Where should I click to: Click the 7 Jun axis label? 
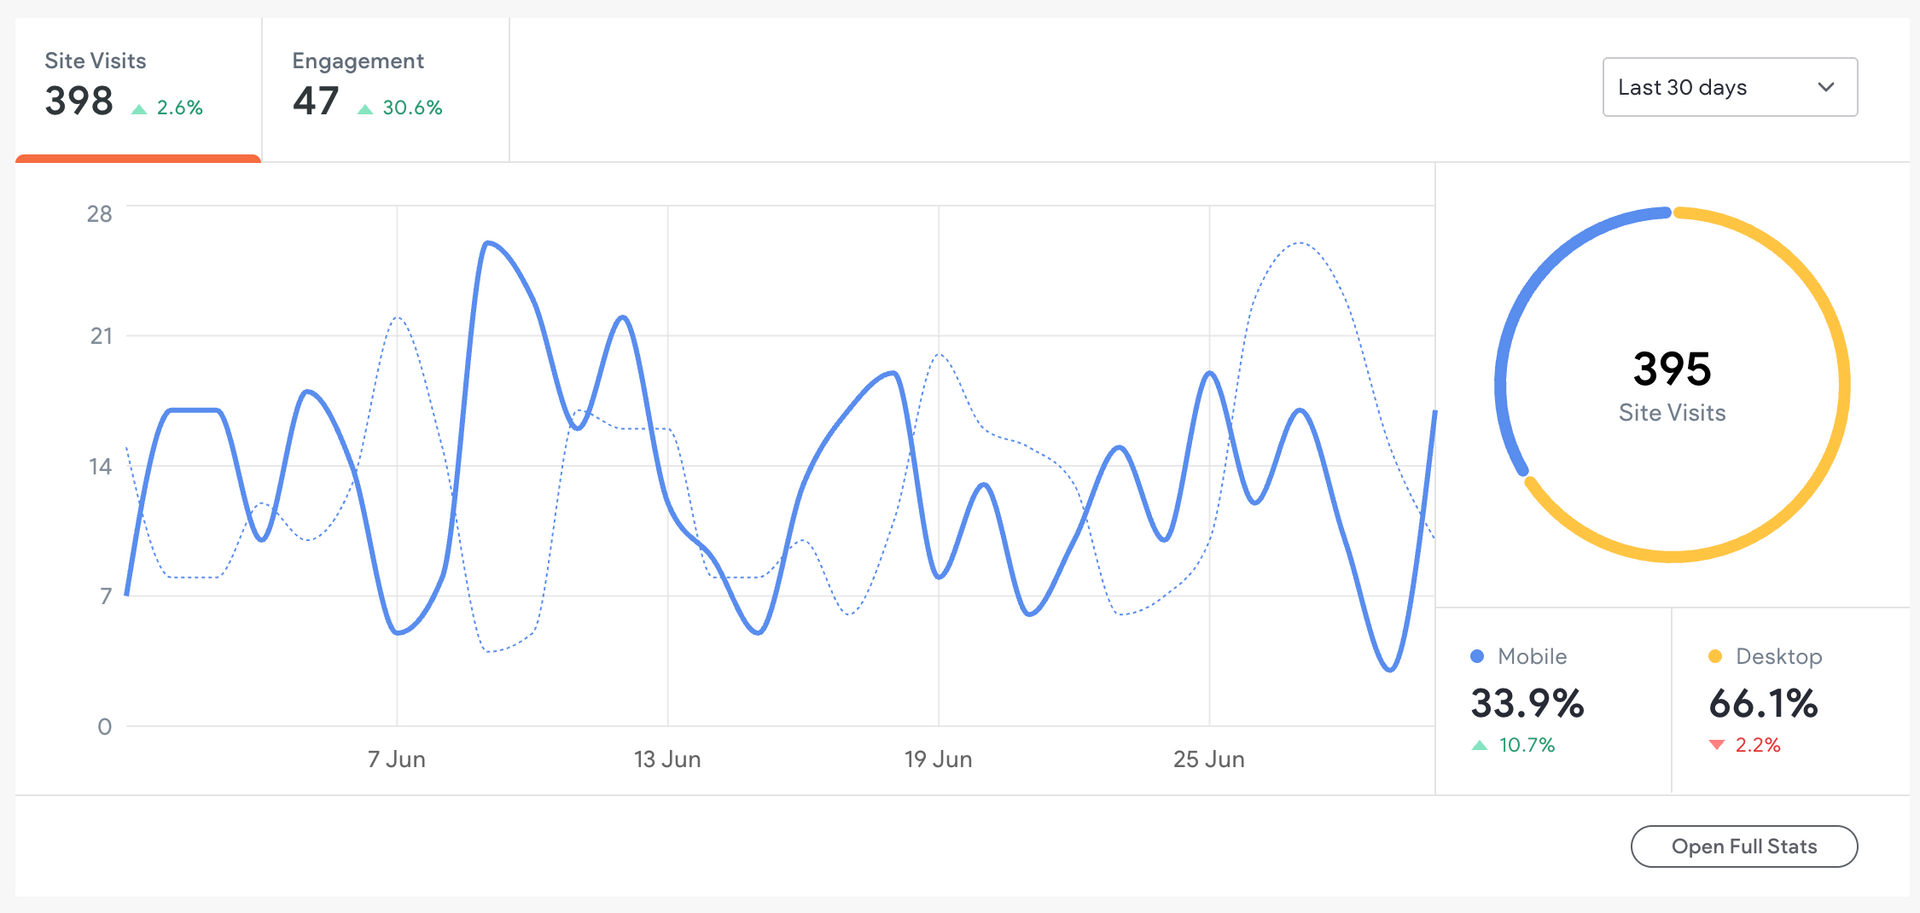click(x=397, y=760)
